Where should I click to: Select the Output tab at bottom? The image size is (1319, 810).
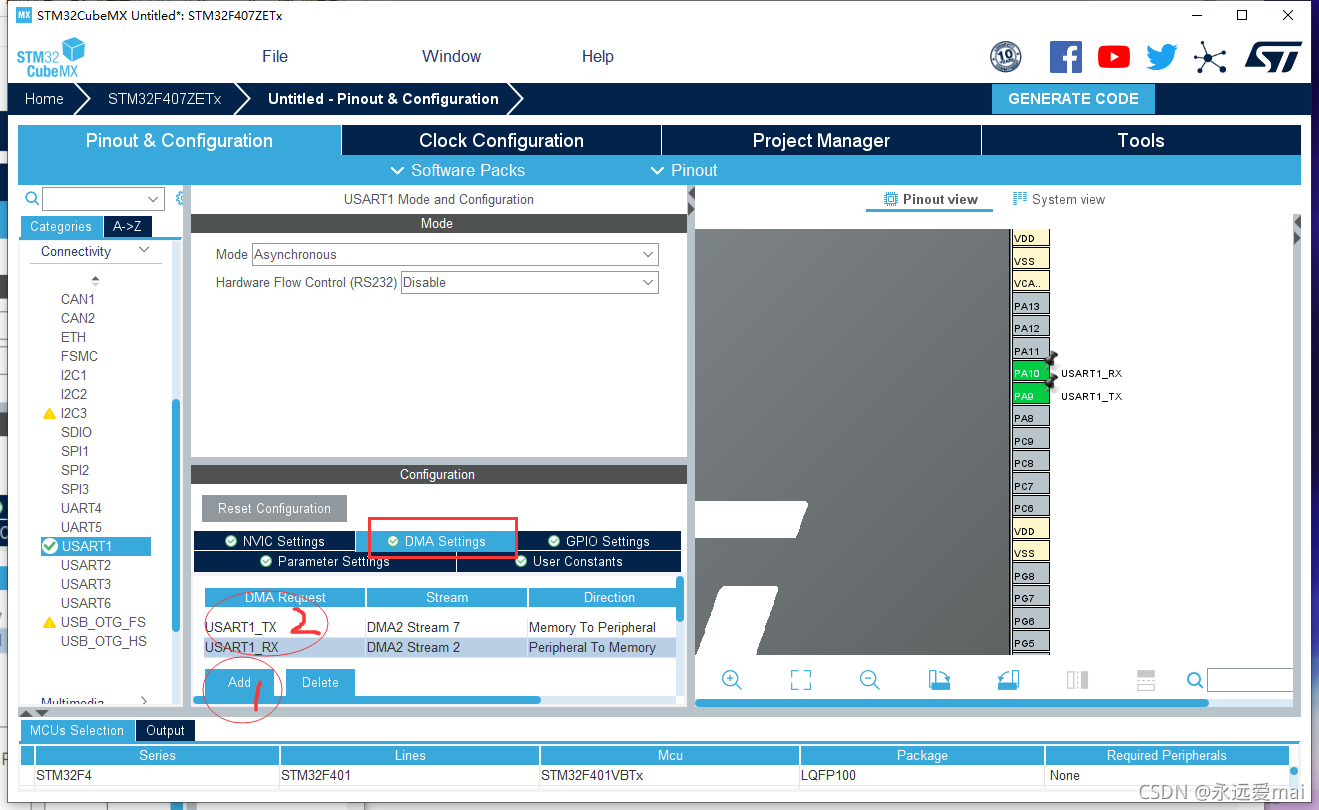click(165, 730)
